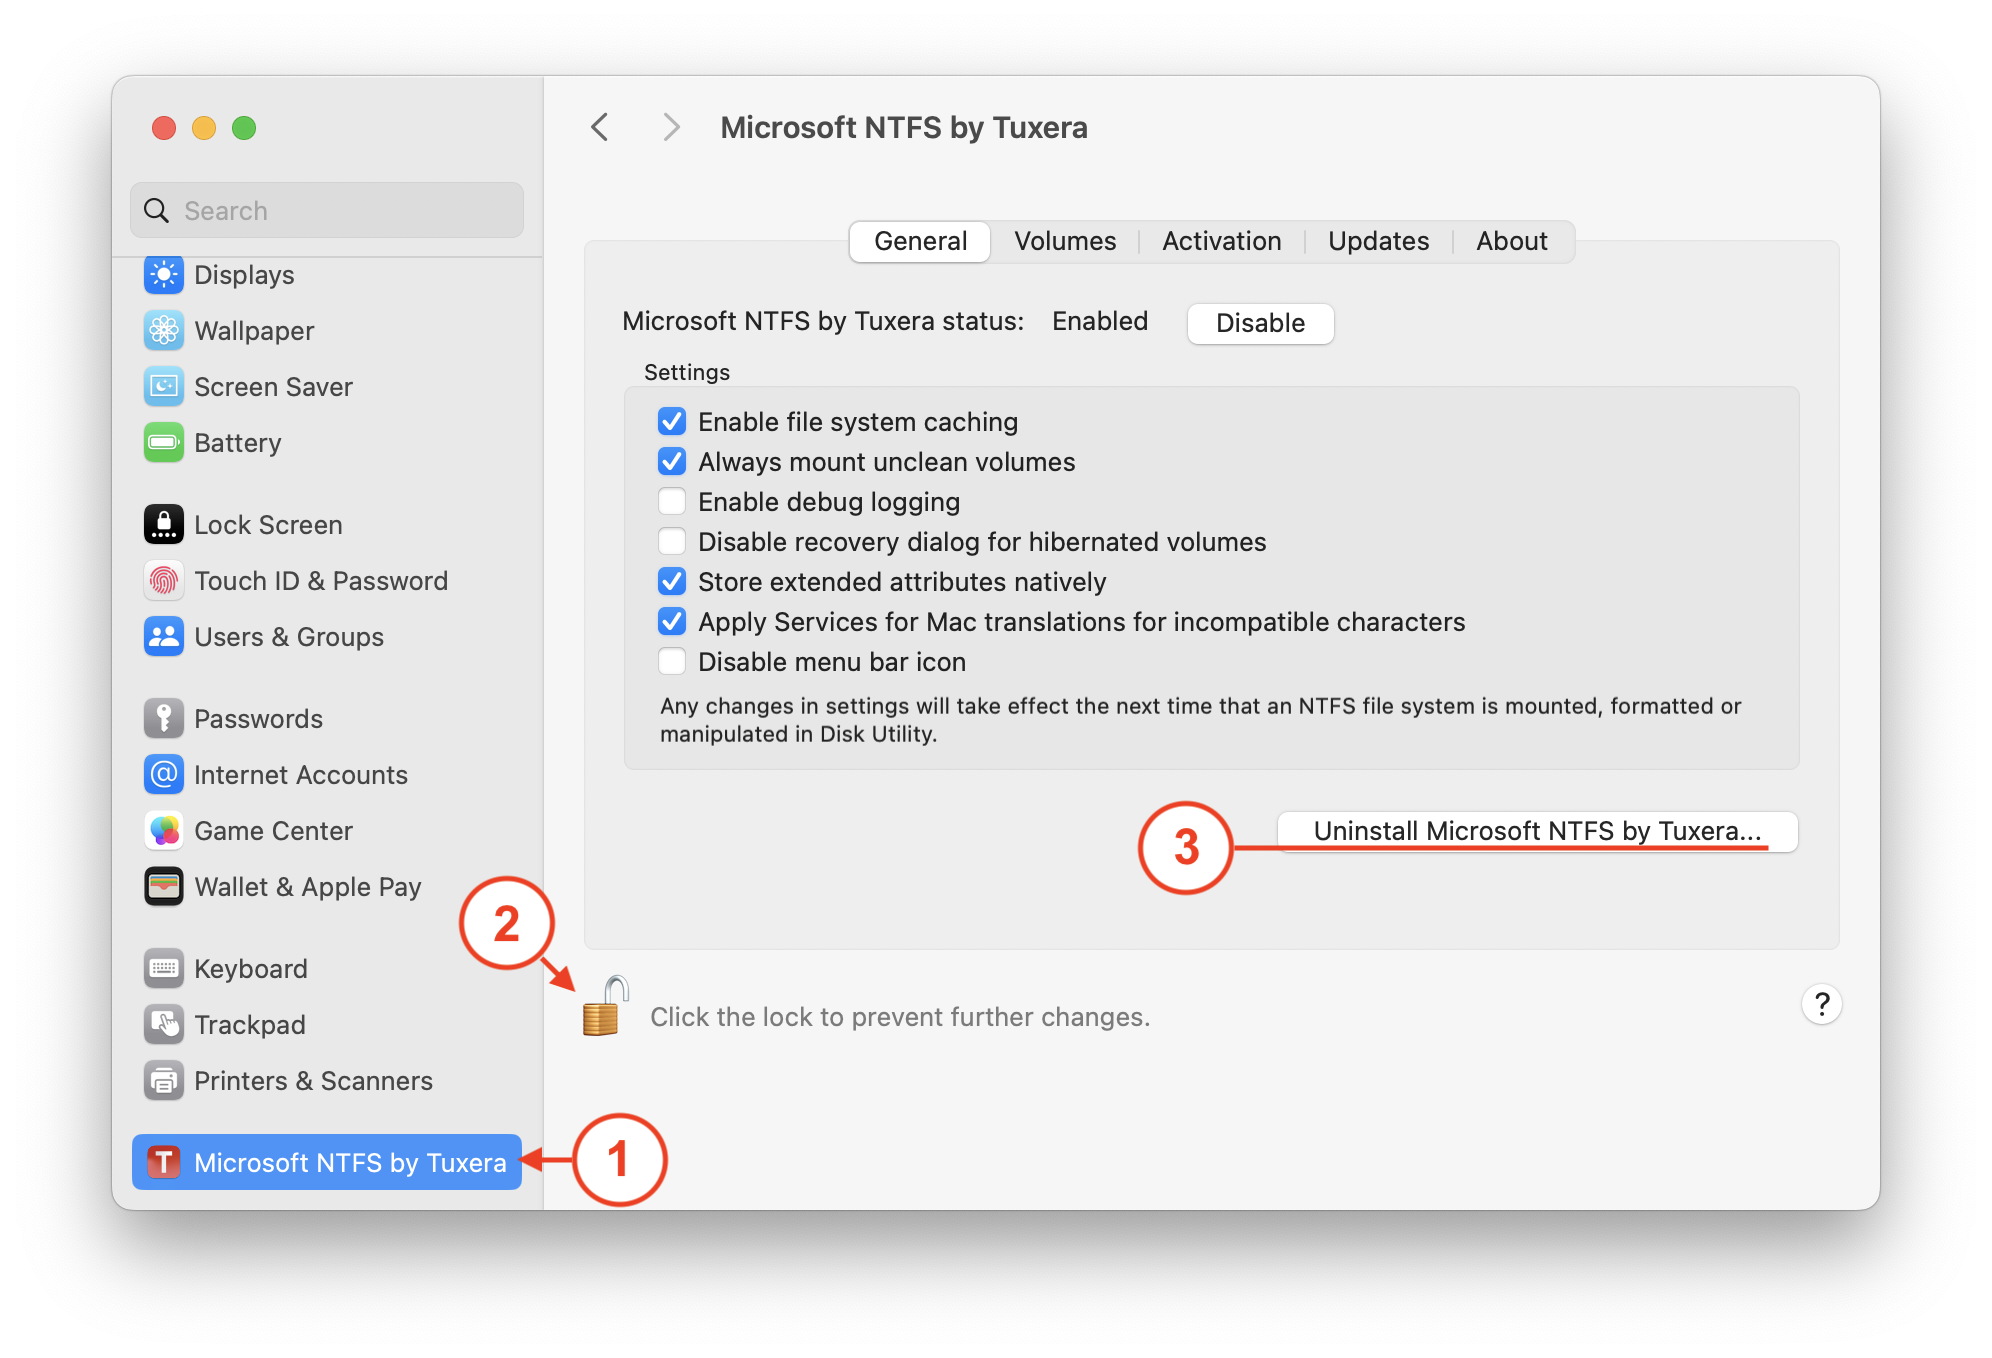Select Internet Accounts text in sidebar
This screenshot has width=1992, height=1358.
point(301,775)
